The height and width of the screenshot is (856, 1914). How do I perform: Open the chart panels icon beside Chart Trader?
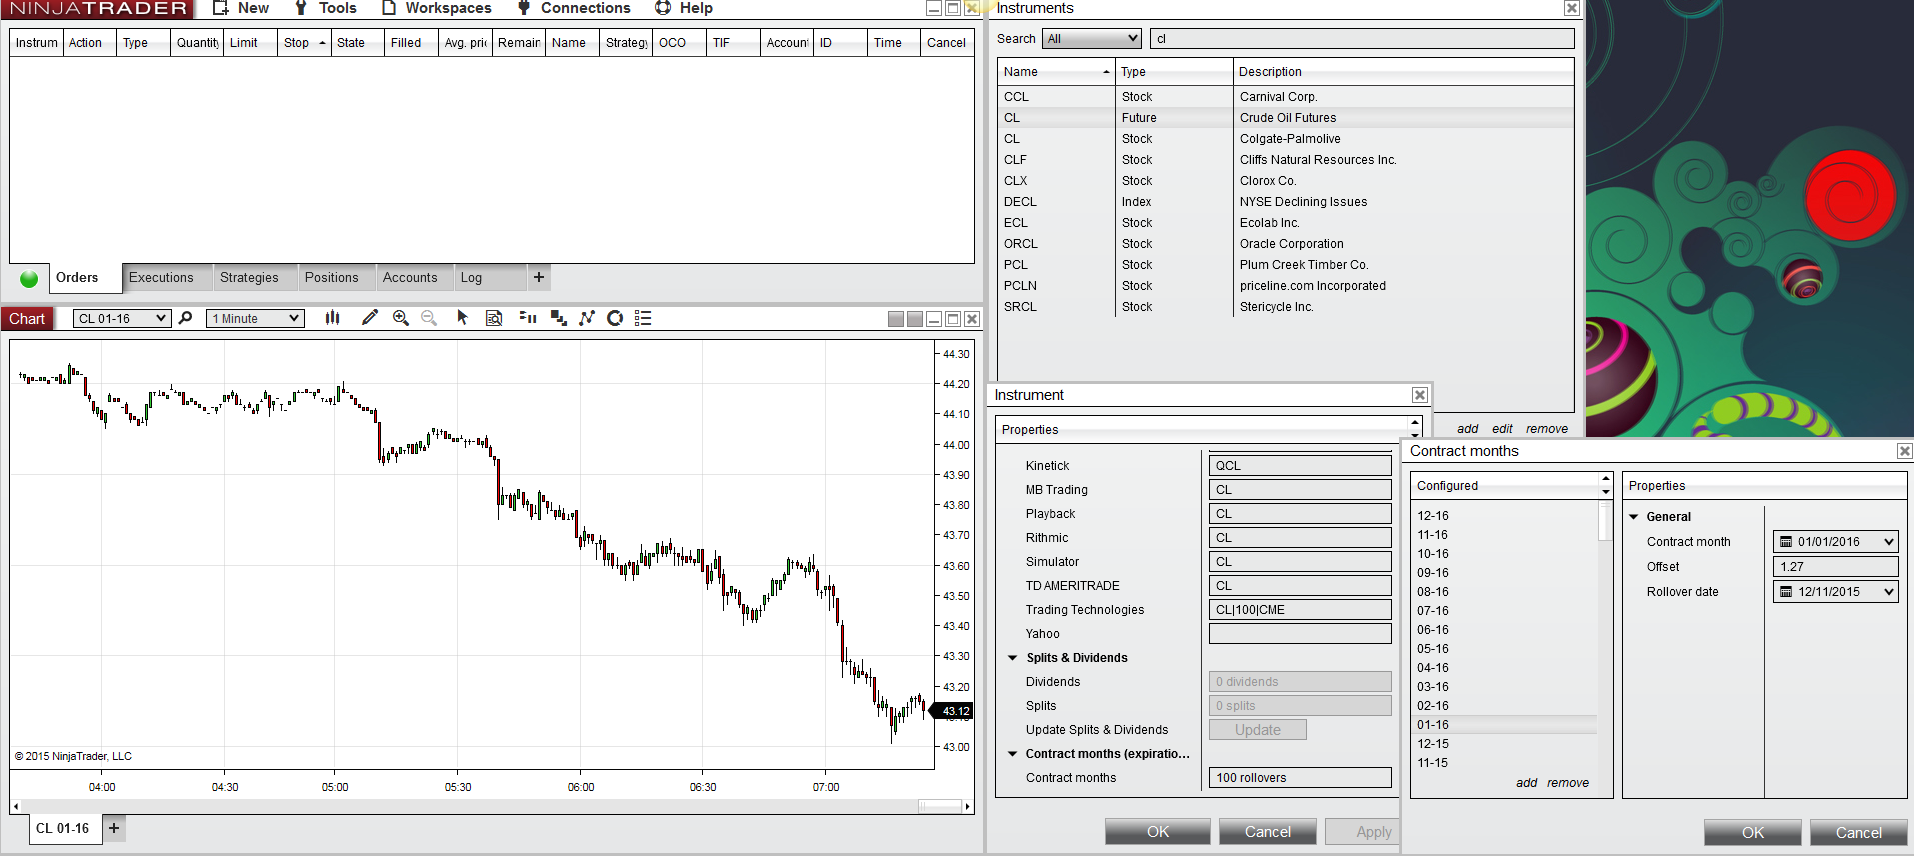(558, 318)
